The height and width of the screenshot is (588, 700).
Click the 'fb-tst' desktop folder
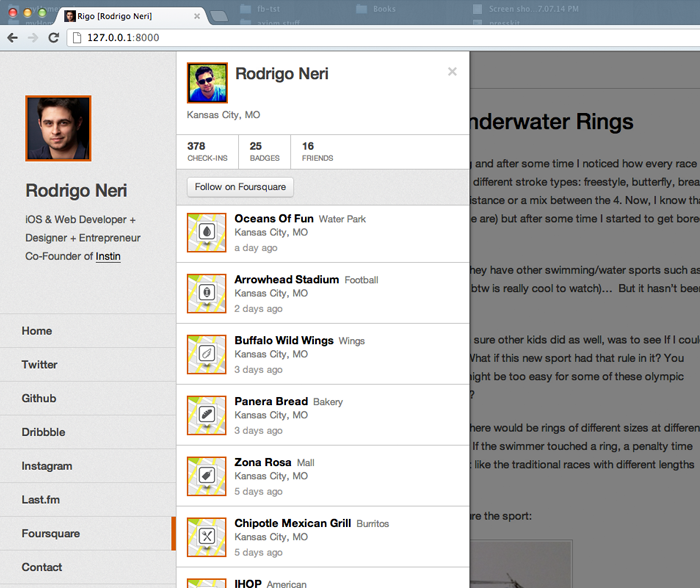(260, 9)
